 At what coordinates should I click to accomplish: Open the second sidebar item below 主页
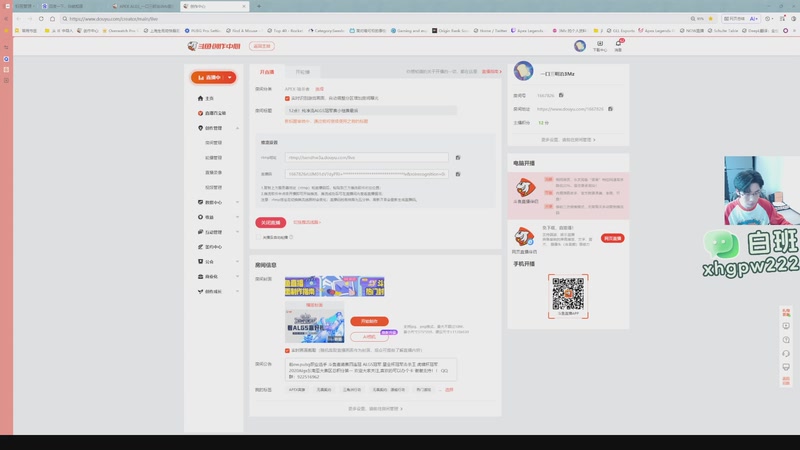[212, 113]
